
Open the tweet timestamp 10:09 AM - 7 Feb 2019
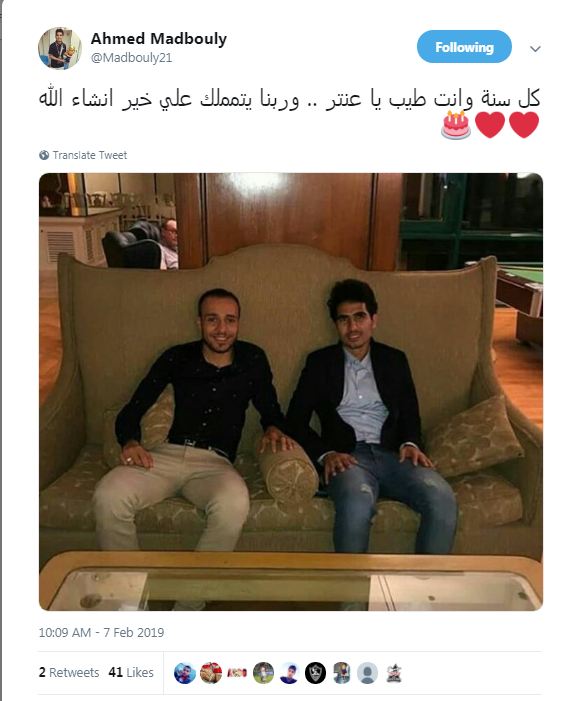point(101,633)
